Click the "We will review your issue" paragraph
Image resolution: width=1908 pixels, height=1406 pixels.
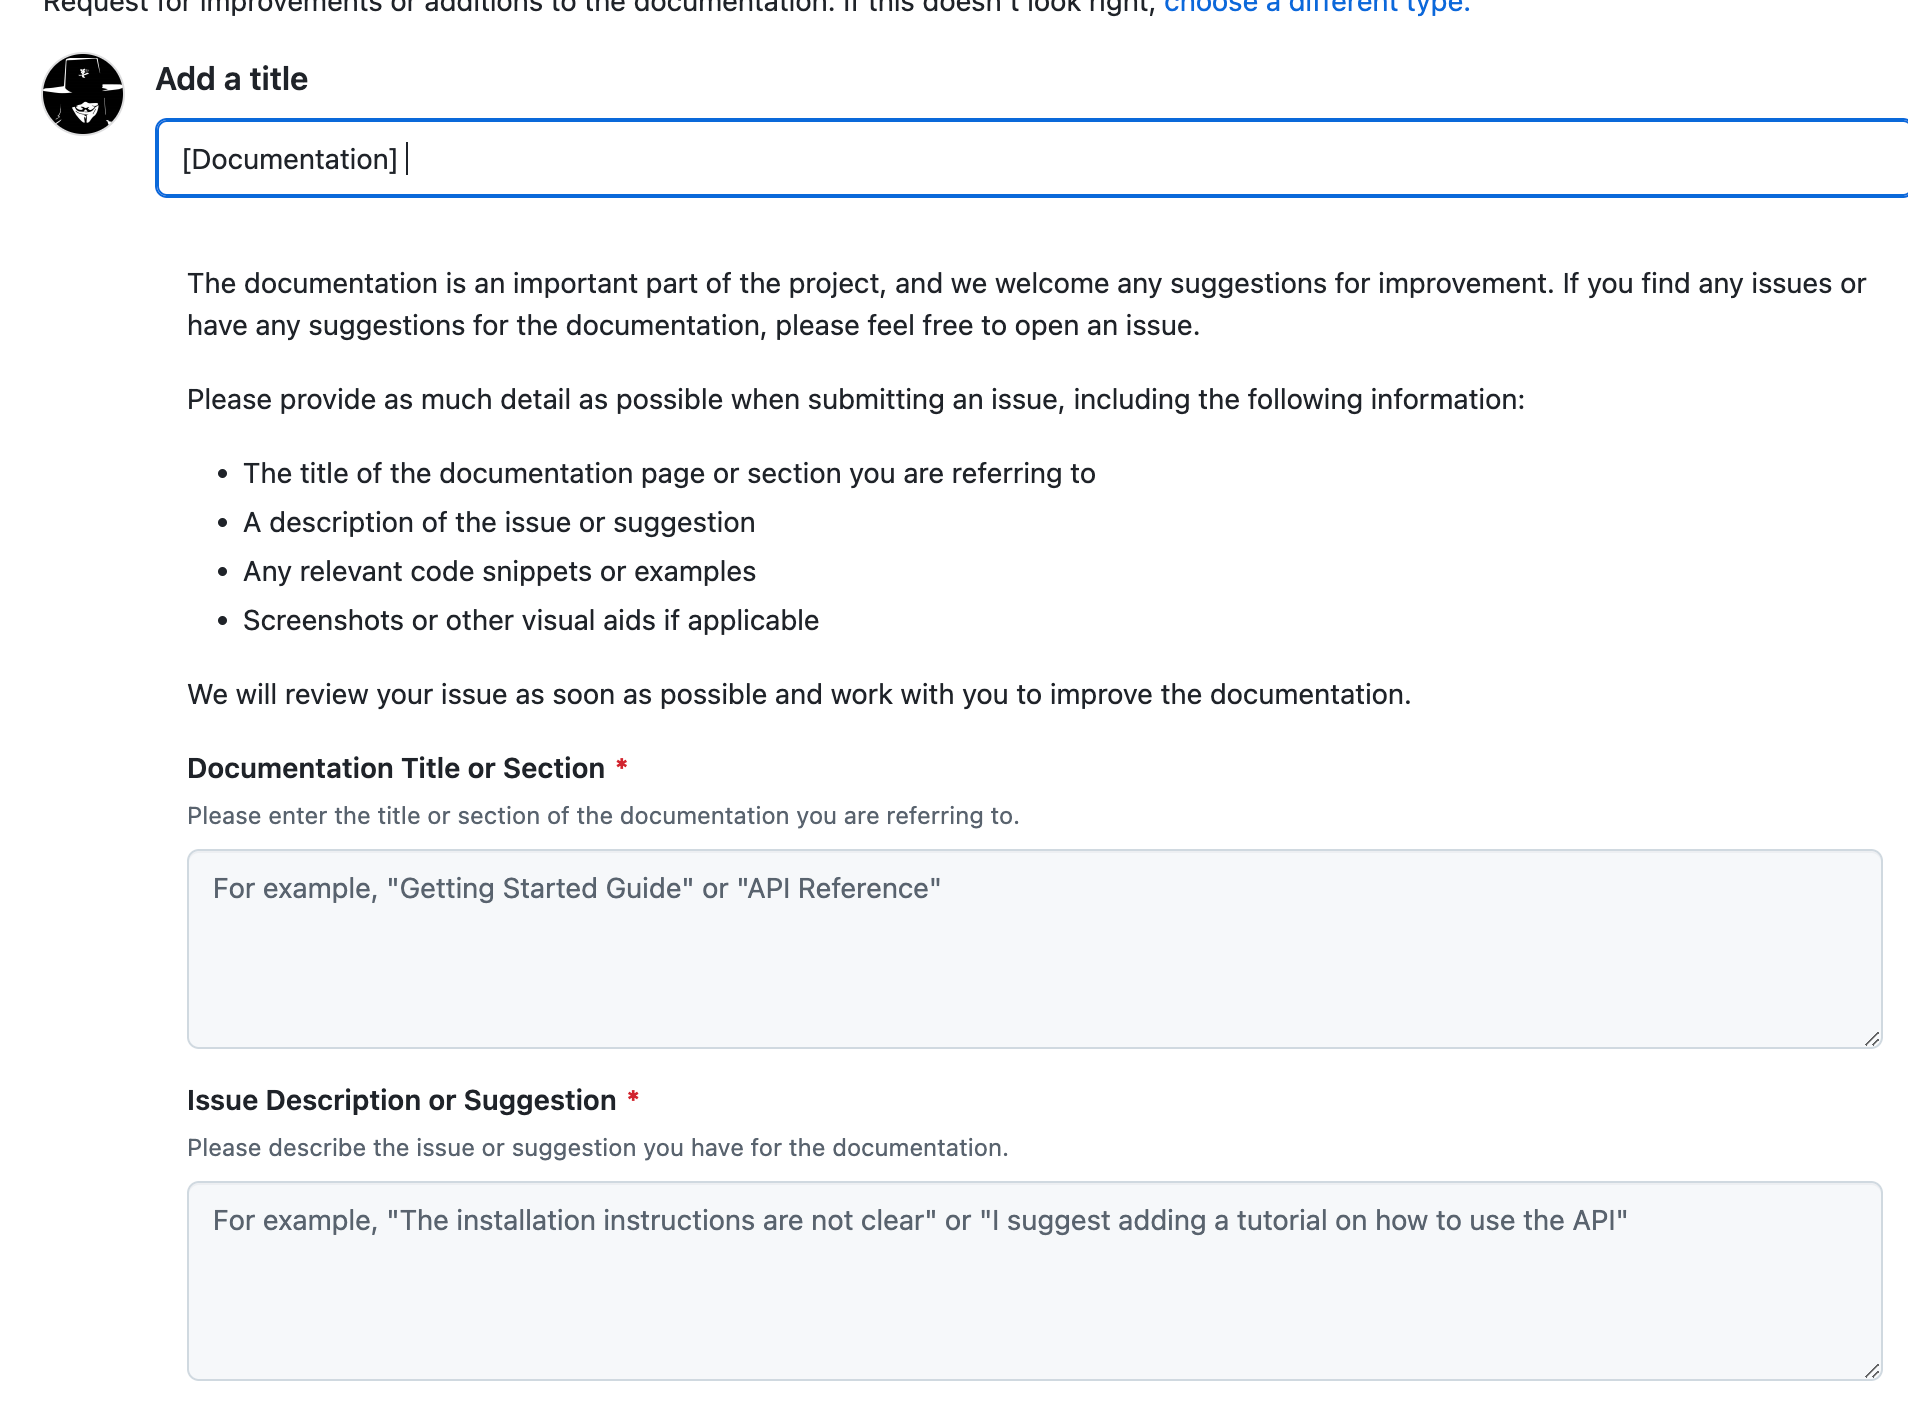798,694
